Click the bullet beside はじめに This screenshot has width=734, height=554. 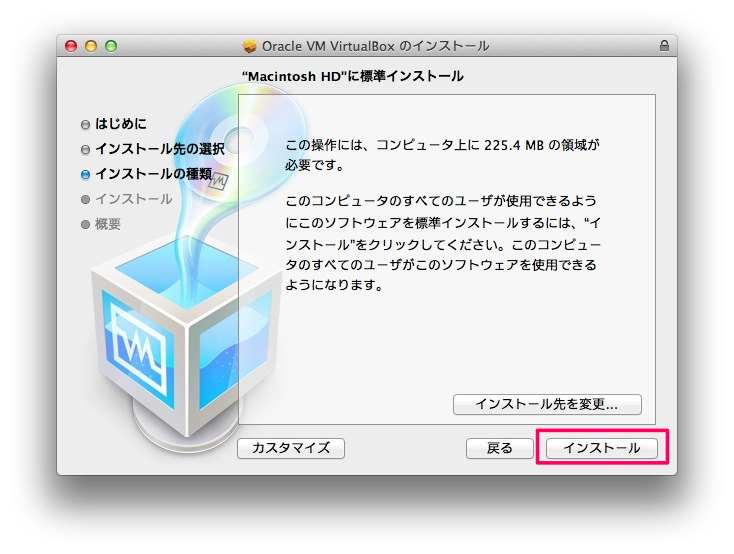pyautogui.click(x=85, y=125)
